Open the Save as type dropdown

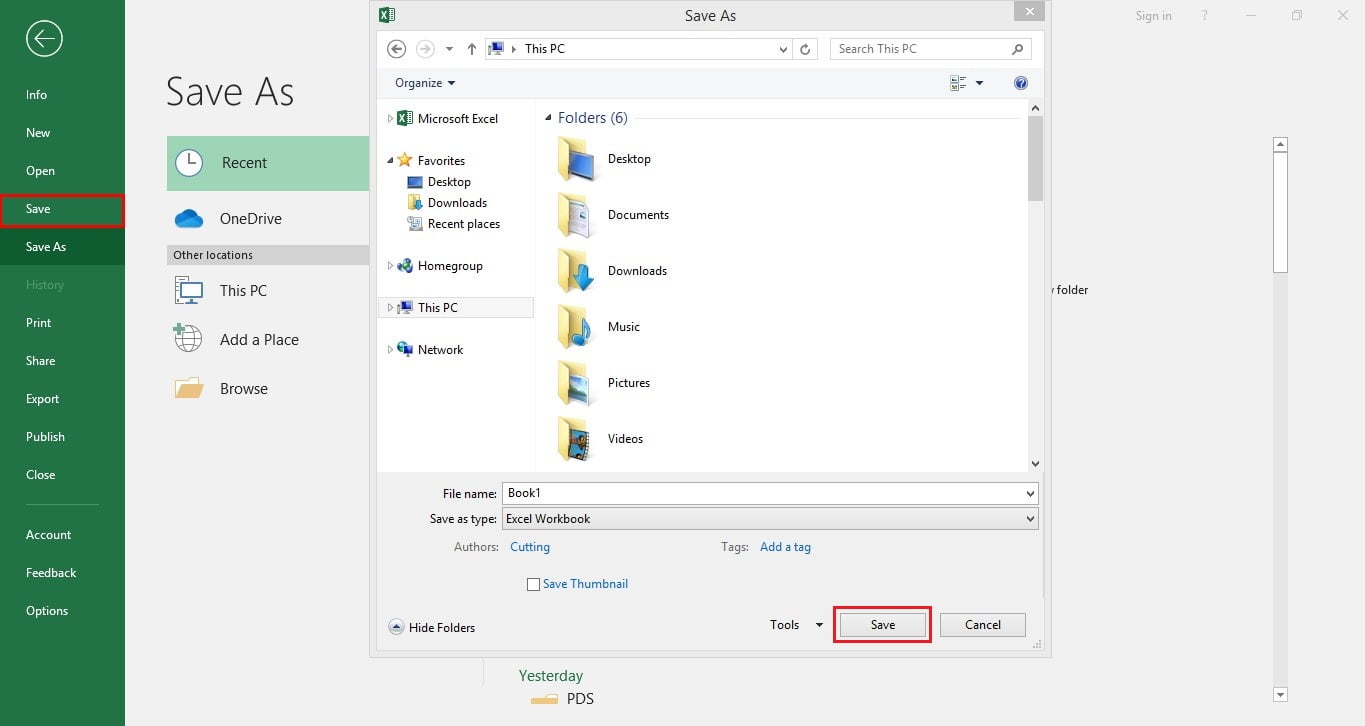[1030, 518]
